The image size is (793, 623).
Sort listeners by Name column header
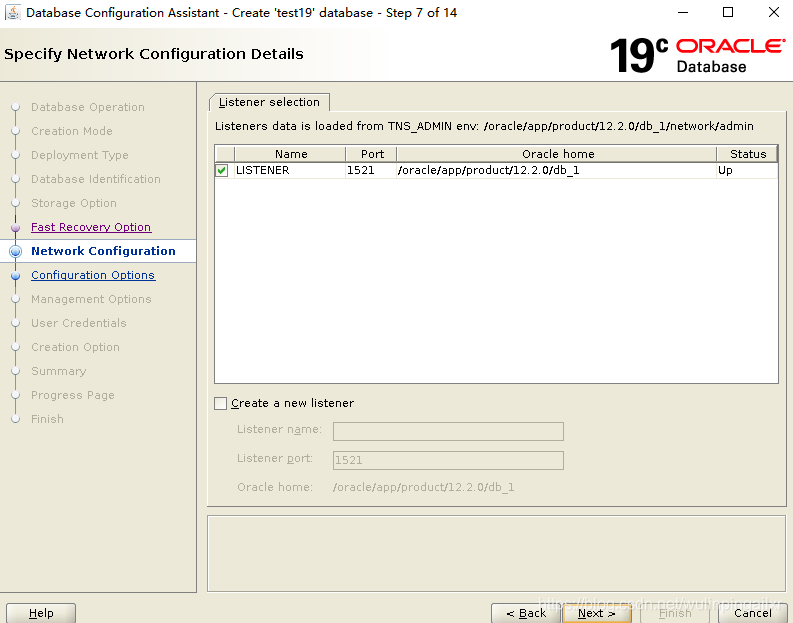[290, 154]
